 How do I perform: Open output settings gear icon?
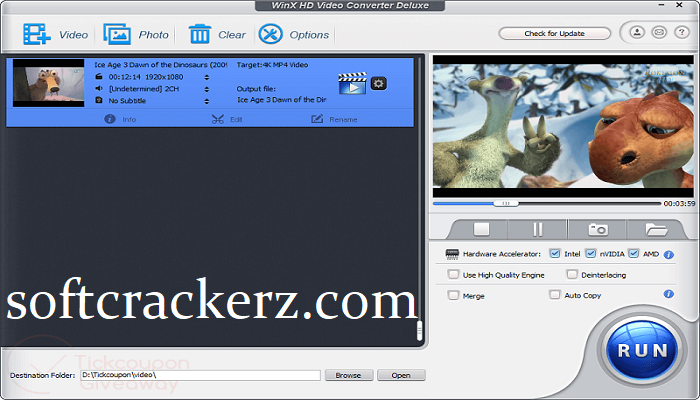(x=379, y=83)
